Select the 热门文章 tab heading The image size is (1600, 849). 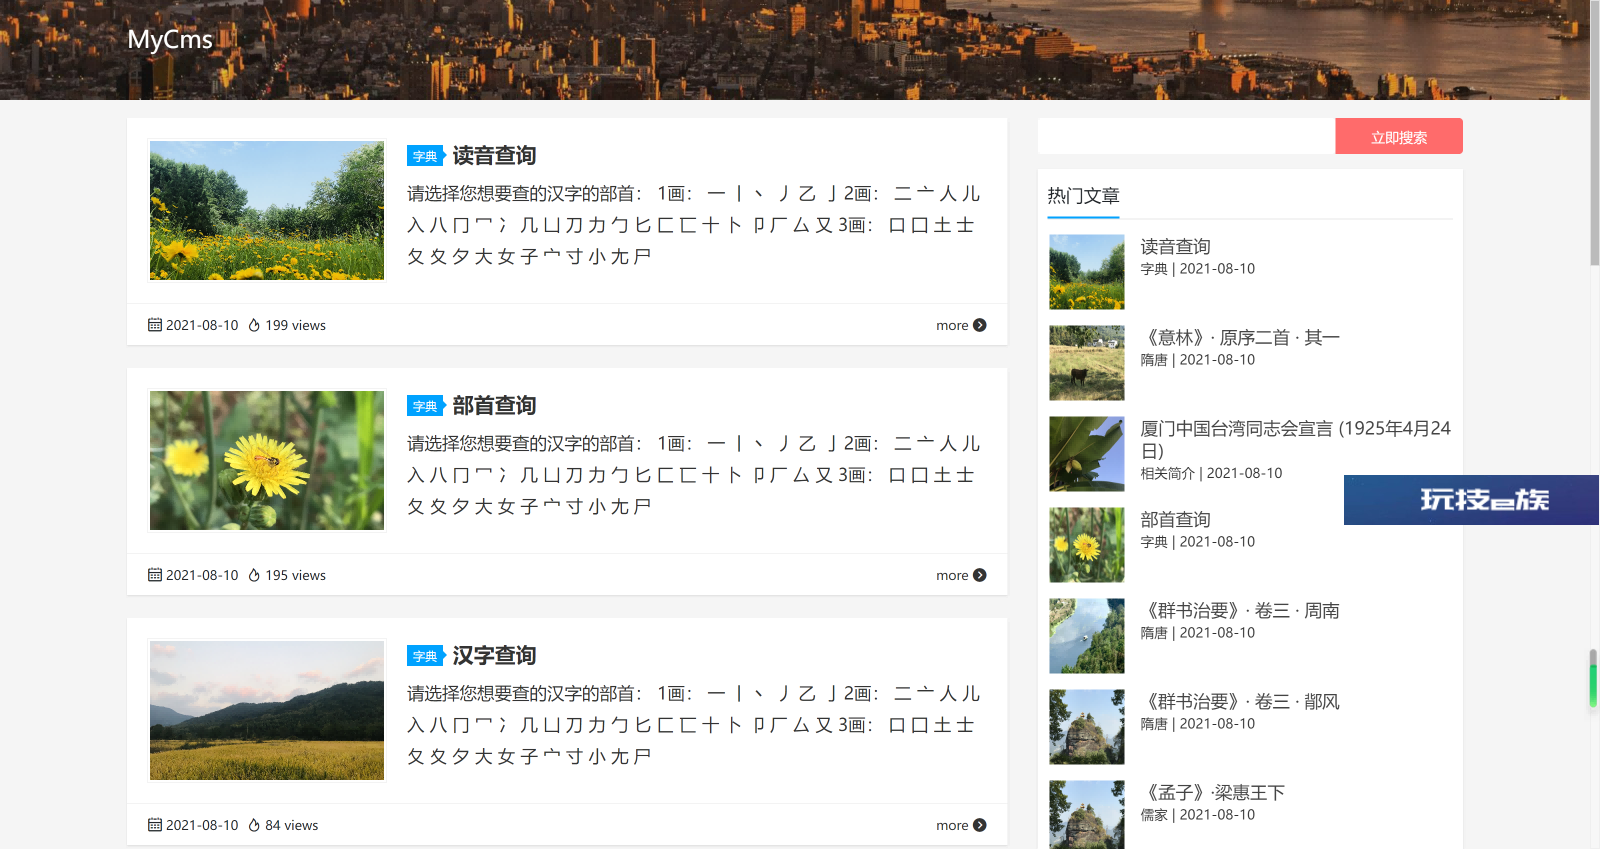pos(1083,196)
